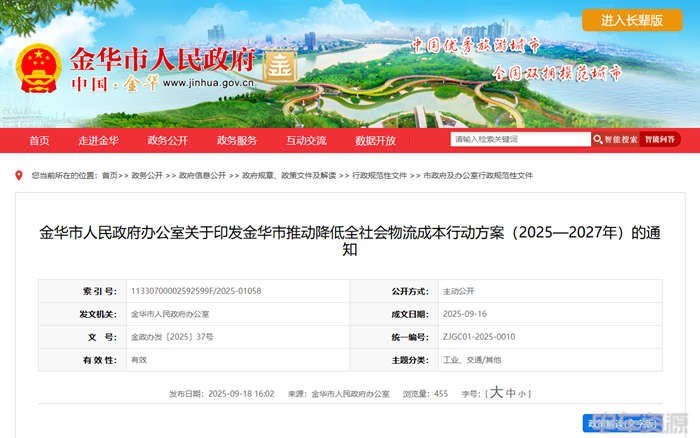
Task: Click the 智能问答 button
Action: pos(660,140)
